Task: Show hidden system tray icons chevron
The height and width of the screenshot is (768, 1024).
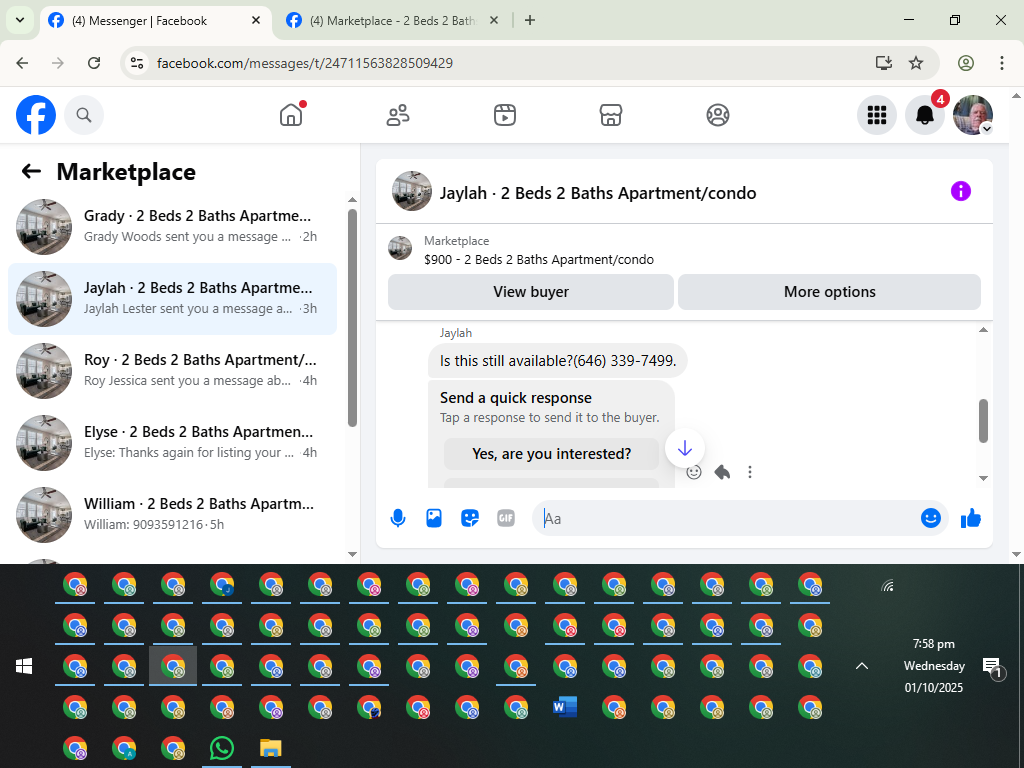Action: (862, 666)
